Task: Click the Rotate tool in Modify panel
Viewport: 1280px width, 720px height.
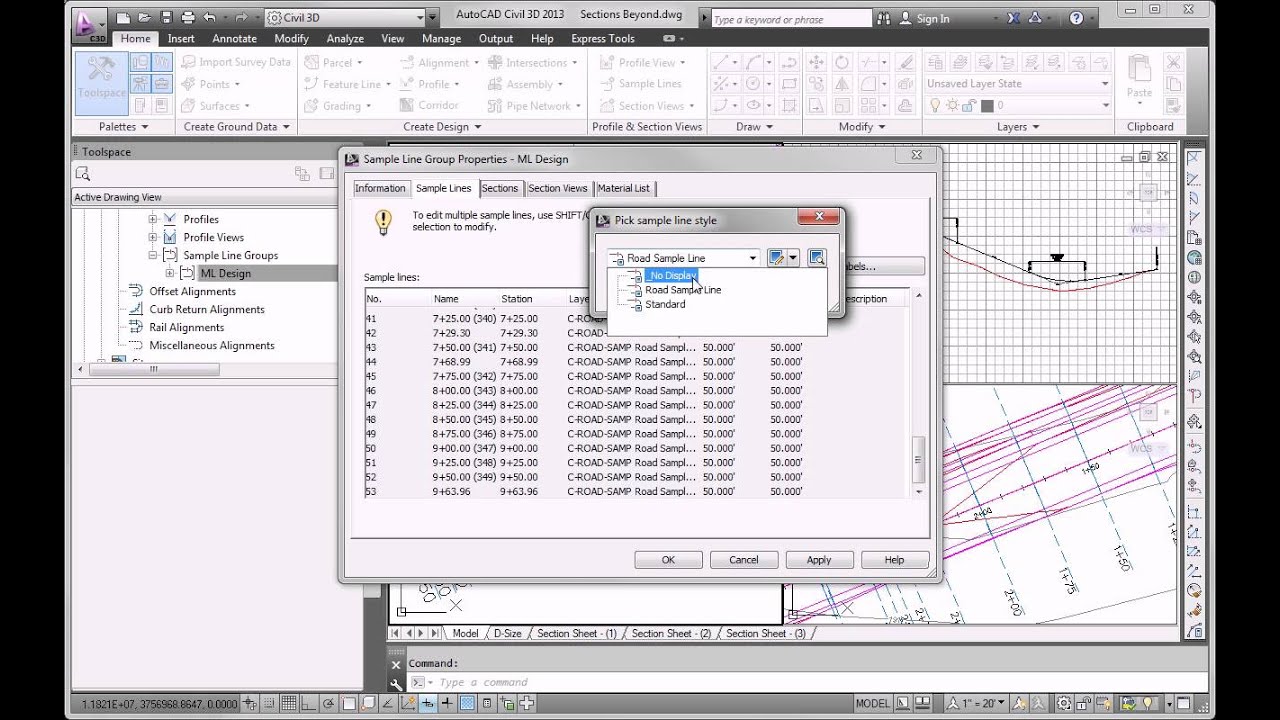Action: coord(841,62)
